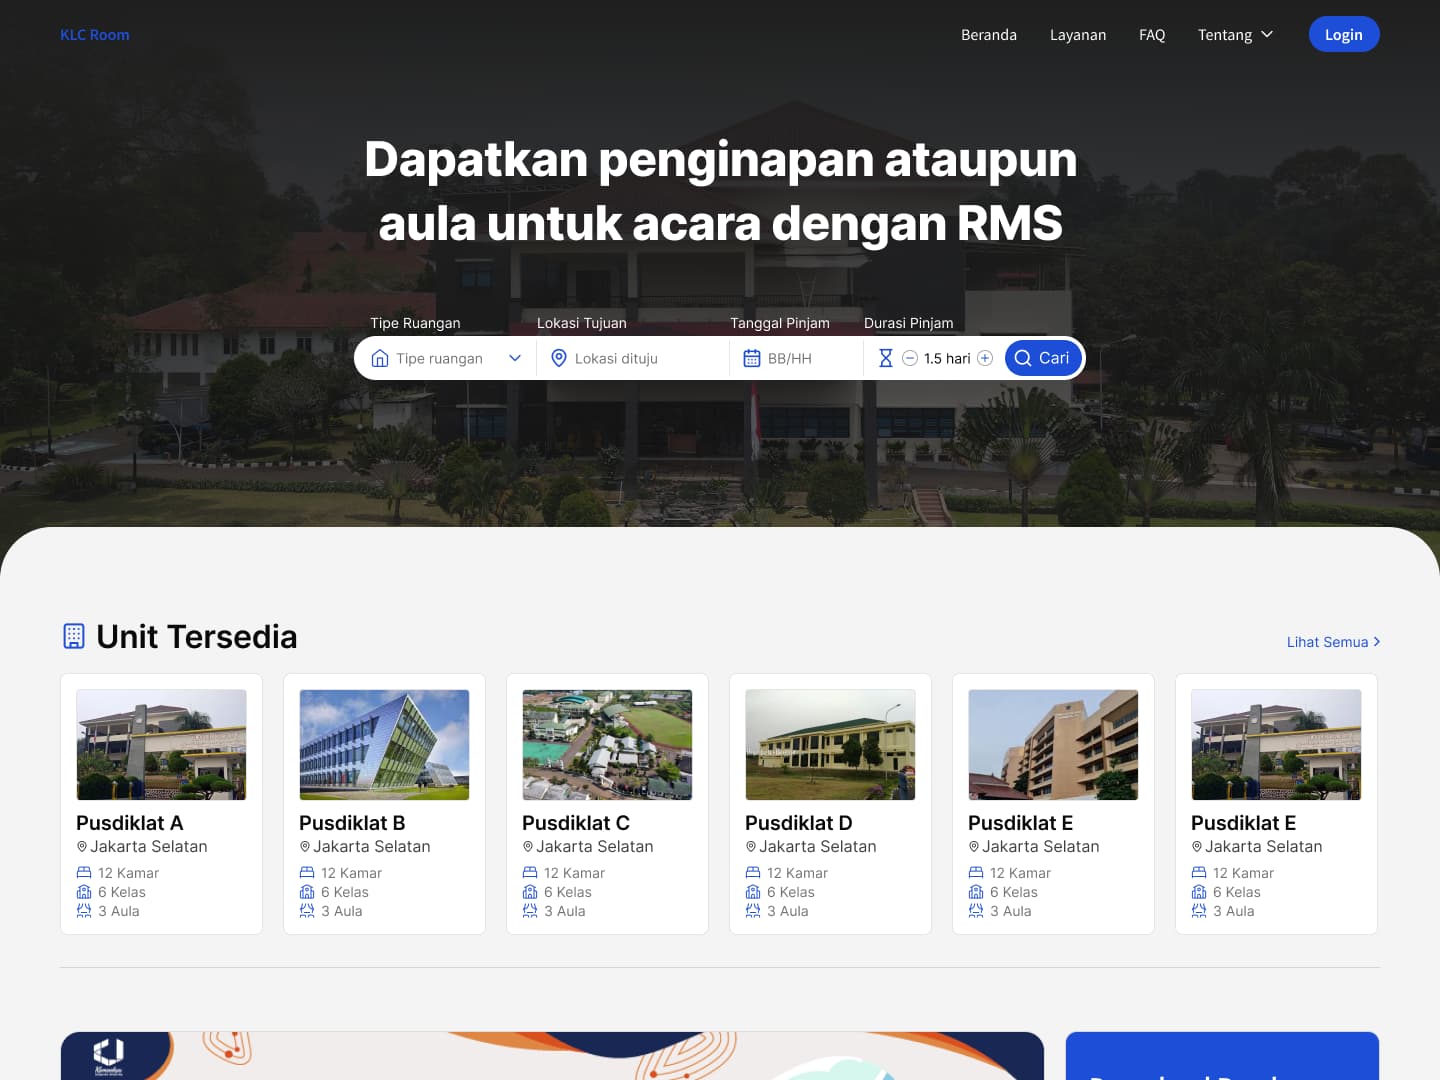Click the map pin icon in Lokasi dituju
The width and height of the screenshot is (1440, 1080).
click(558, 357)
